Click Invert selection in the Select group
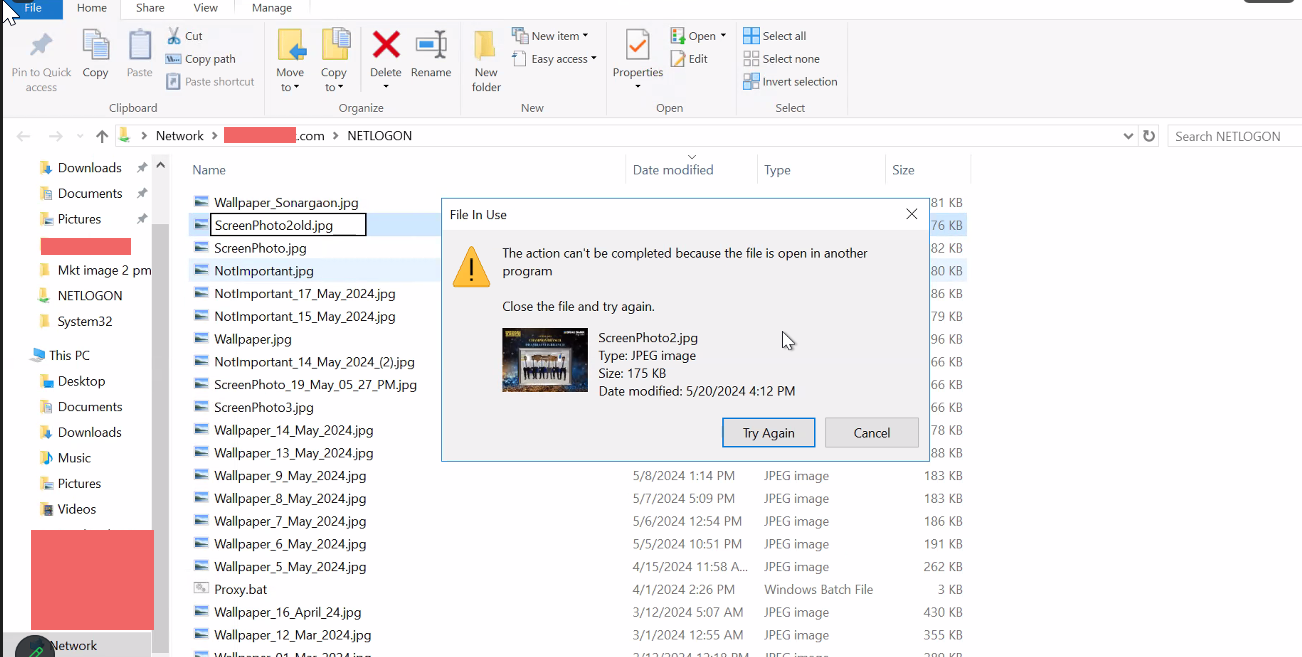Viewport: 1302px width, 657px height. 791,81
